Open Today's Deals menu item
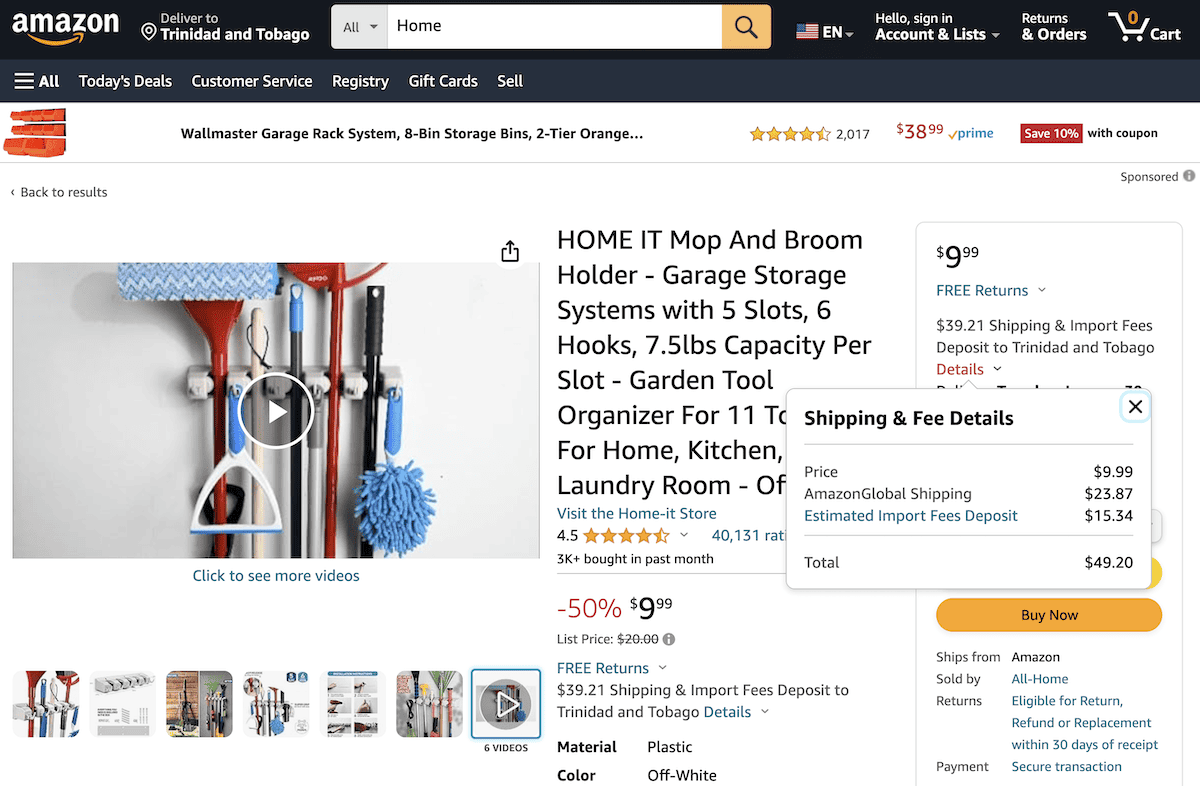This screenshot has width=1200, height=786. tap(124, 81)
